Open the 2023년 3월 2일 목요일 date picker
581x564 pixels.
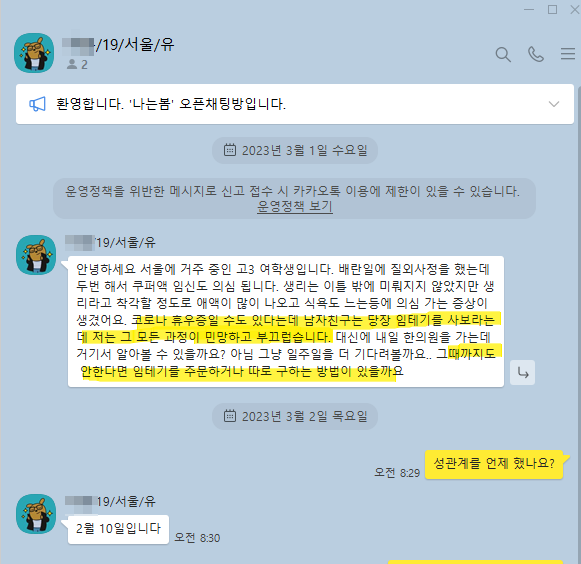(295, 417)
